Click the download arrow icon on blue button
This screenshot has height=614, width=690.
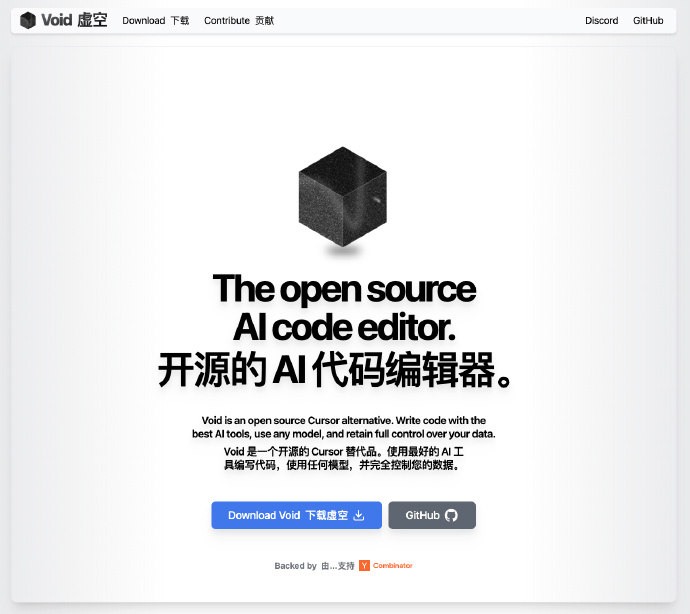359,515
